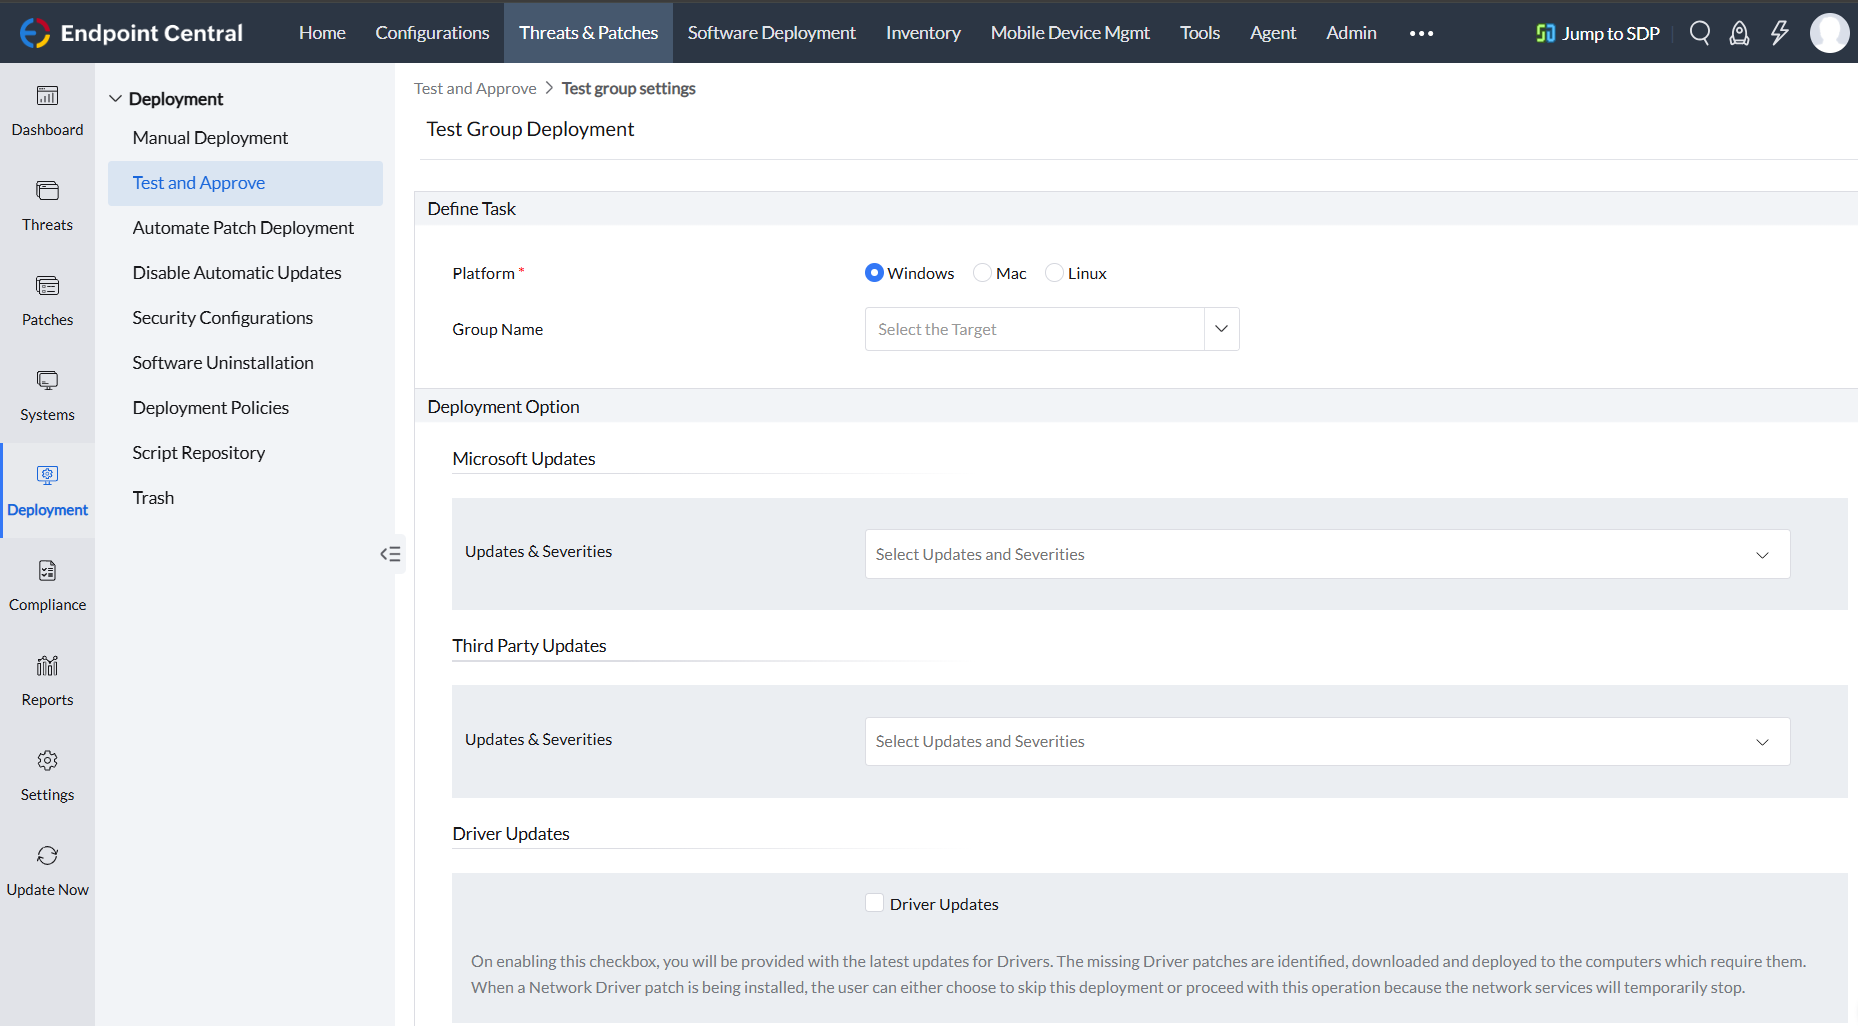This screenshot has width=1858, height=1026.
Task: Collapse the left navigation panel
Action: 390,554
